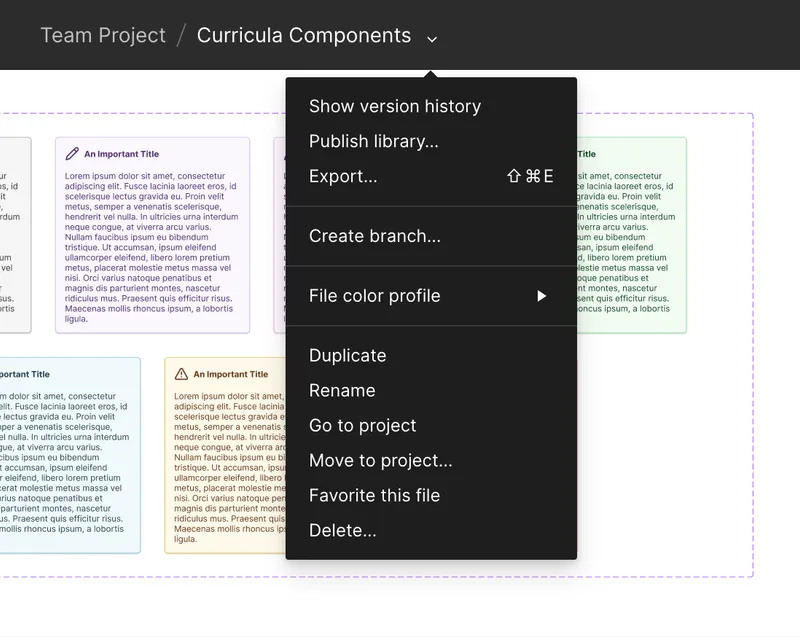
Task: Select Duplicate to copy the file
Action: click(347, 355)
